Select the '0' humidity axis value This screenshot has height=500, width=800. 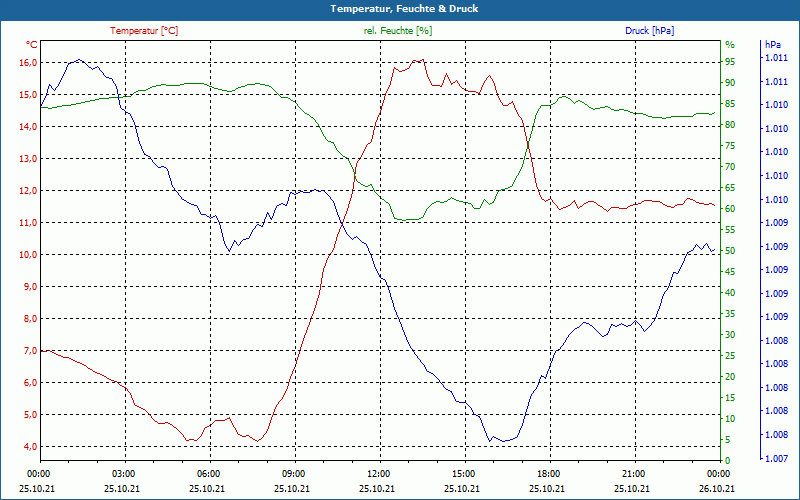pyautogui.click(x=728, y=461)
